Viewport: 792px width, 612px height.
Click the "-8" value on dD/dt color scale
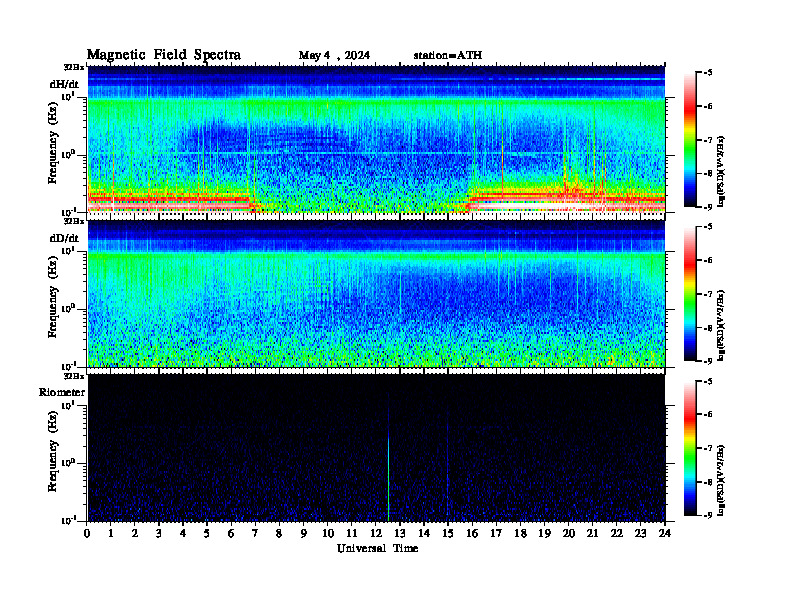point(707,328)
